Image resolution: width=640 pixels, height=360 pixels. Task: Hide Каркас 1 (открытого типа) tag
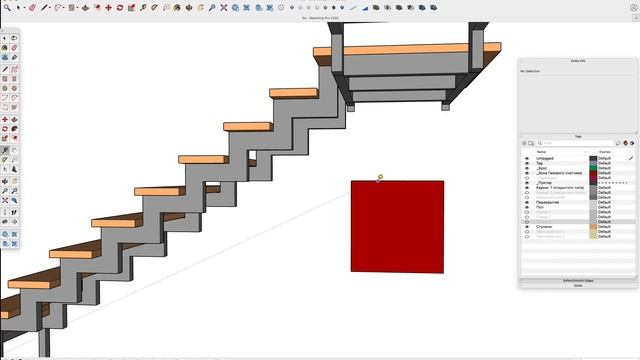tap(527, 188)
